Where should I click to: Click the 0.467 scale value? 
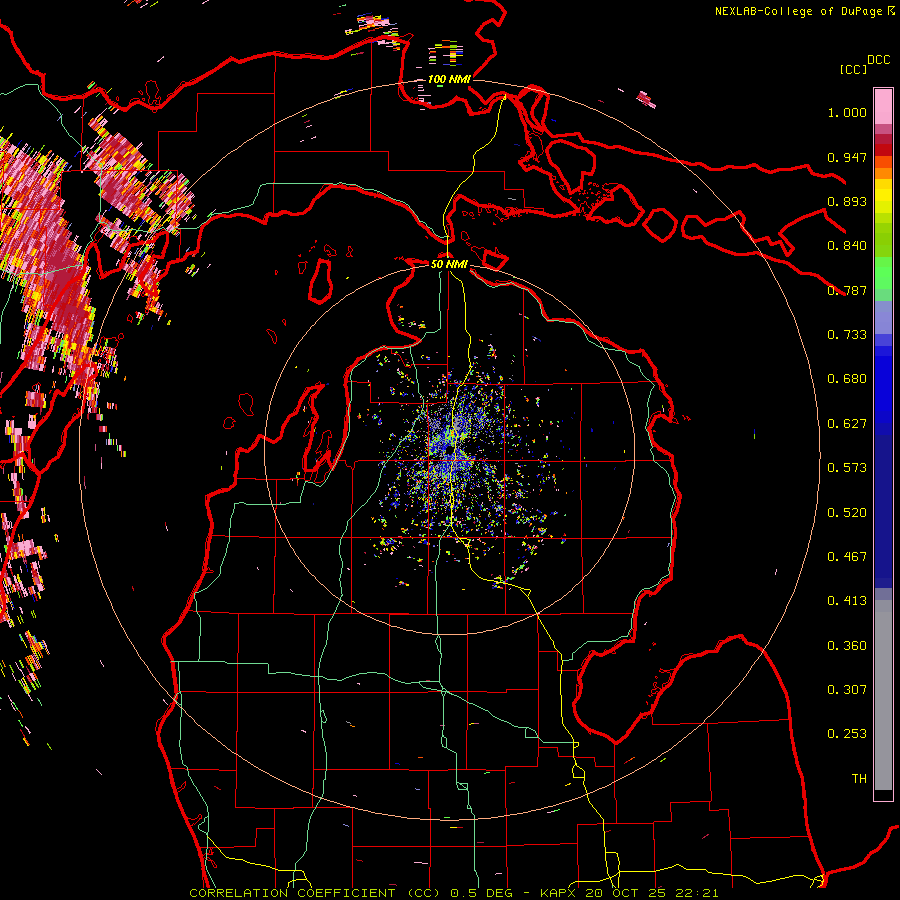847,557
